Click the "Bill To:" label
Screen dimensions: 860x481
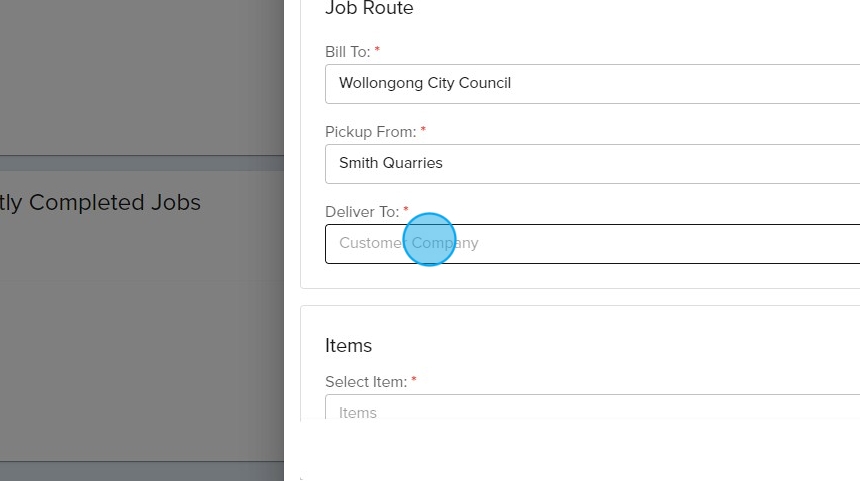click(x=347, y=51)
